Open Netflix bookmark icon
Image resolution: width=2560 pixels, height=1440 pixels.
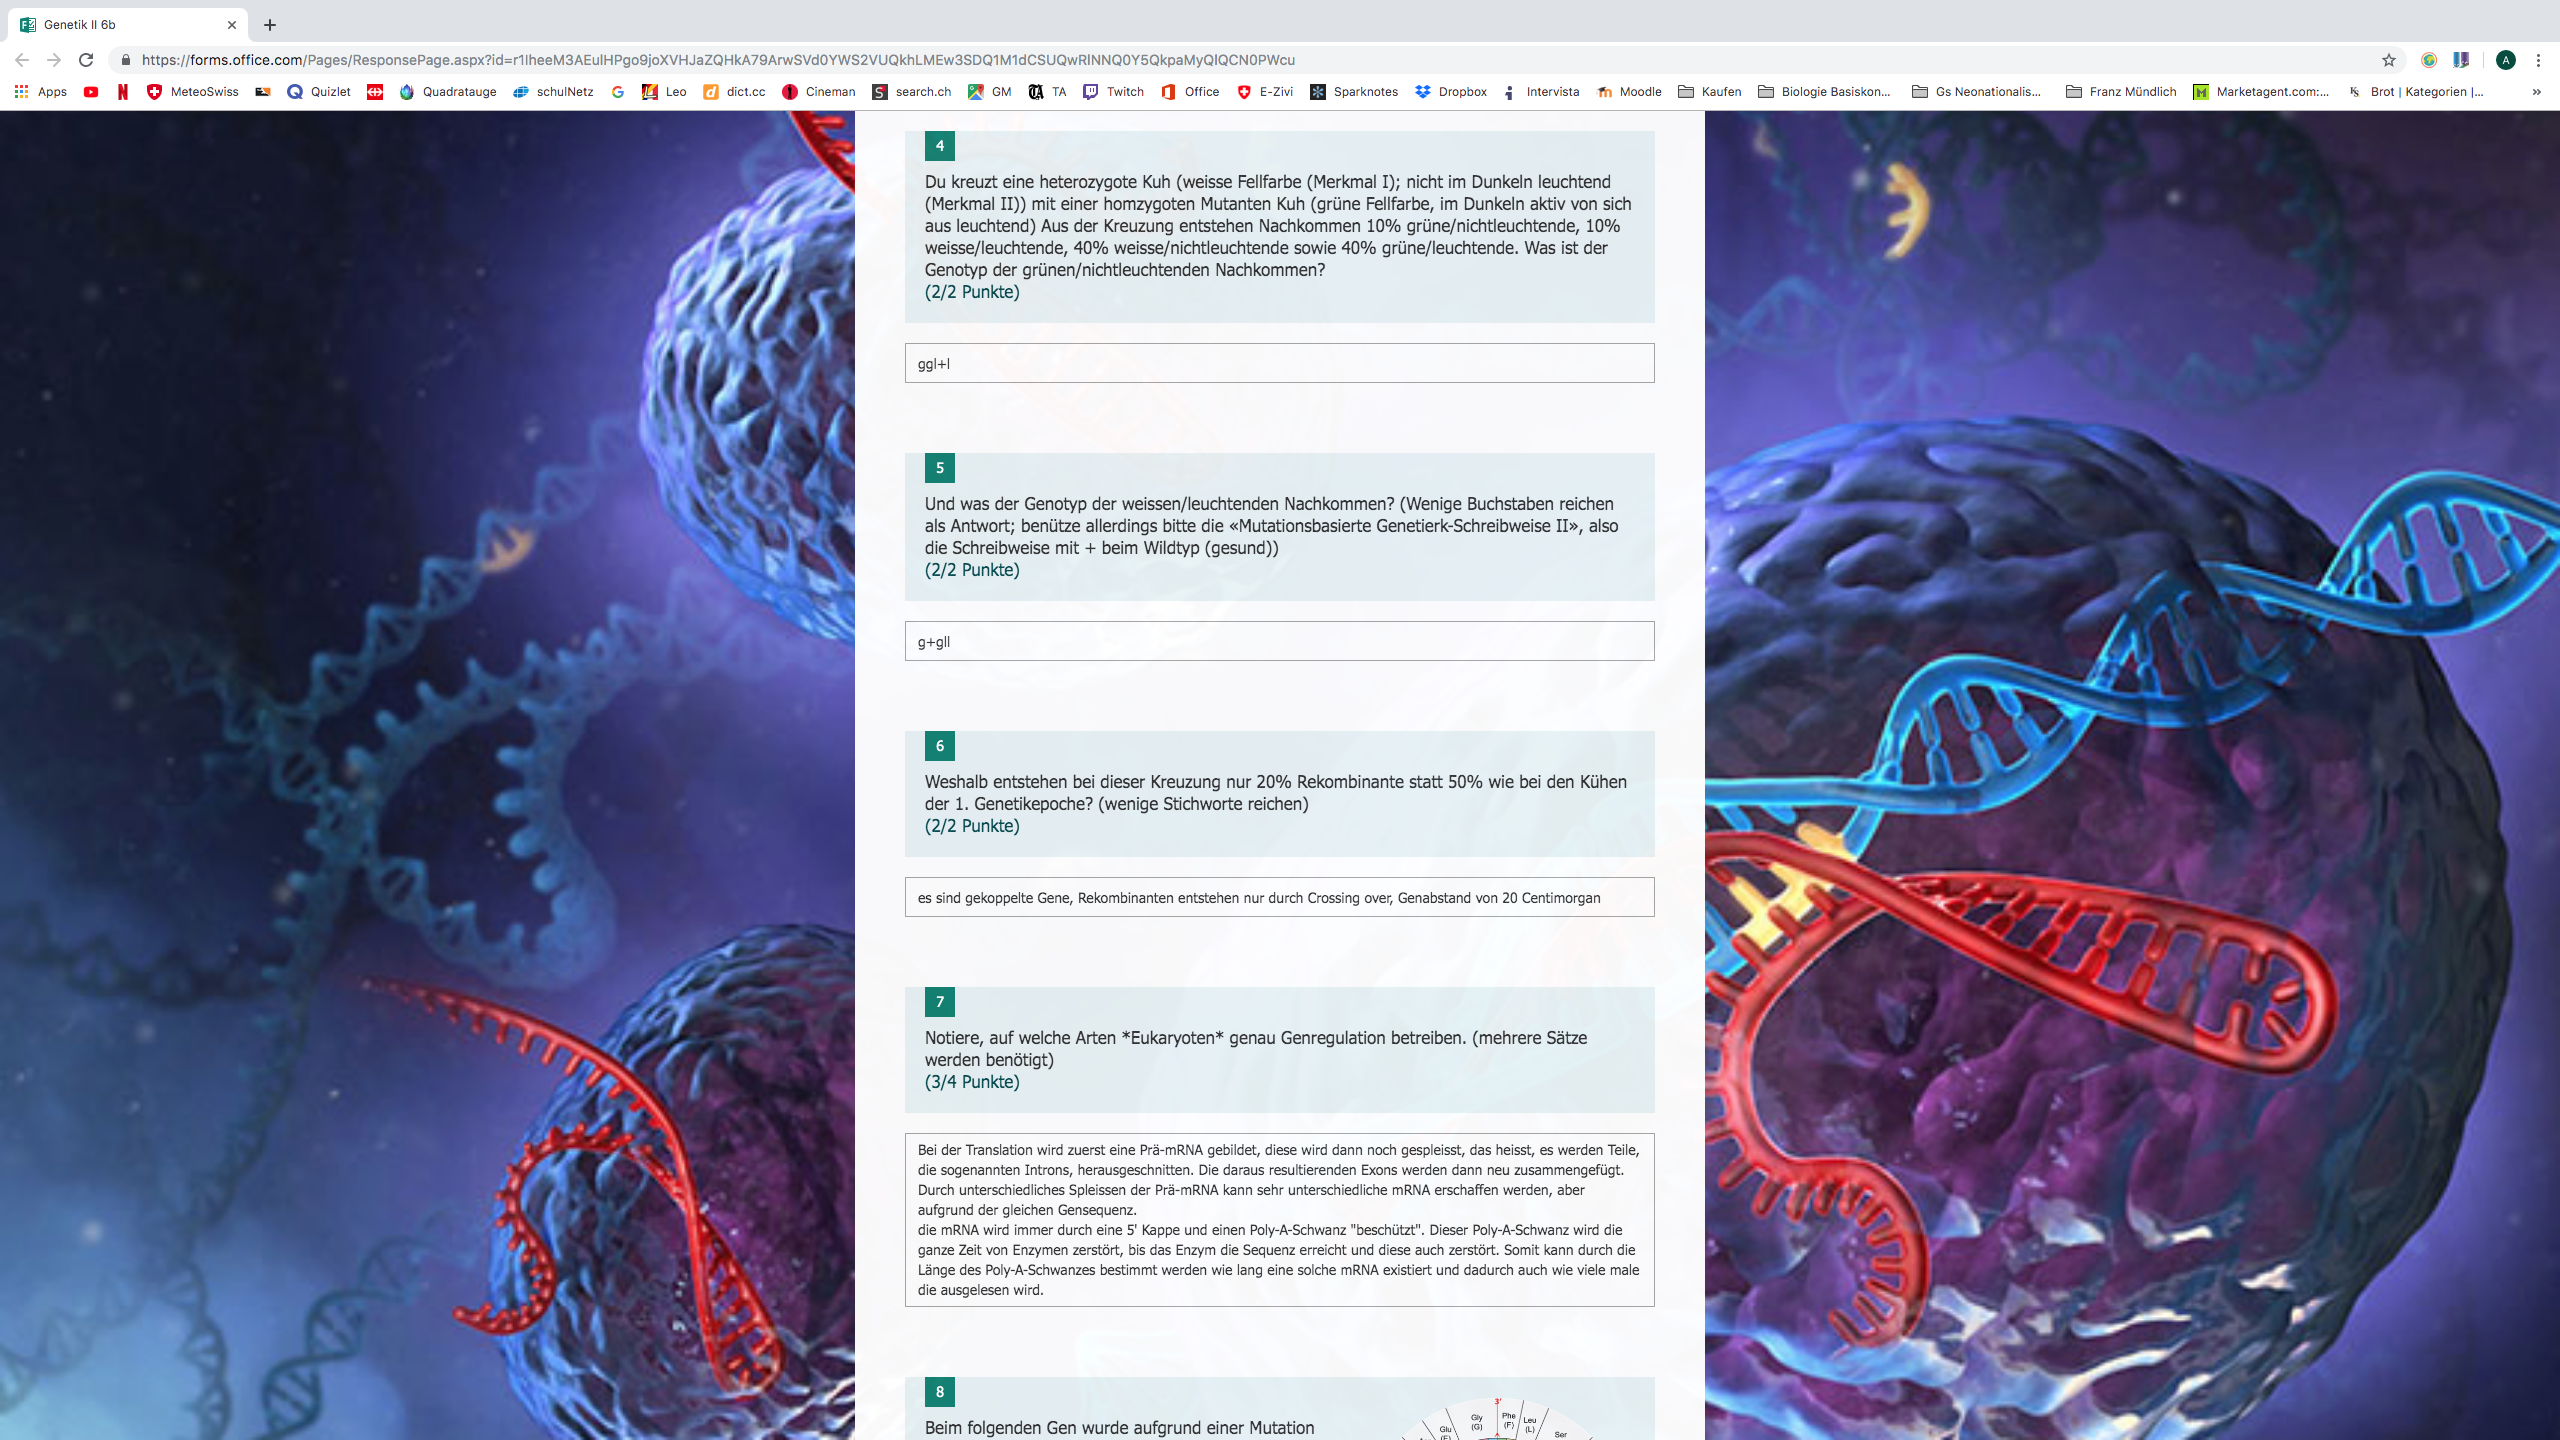pyautogui.click(x=122, y=91)
